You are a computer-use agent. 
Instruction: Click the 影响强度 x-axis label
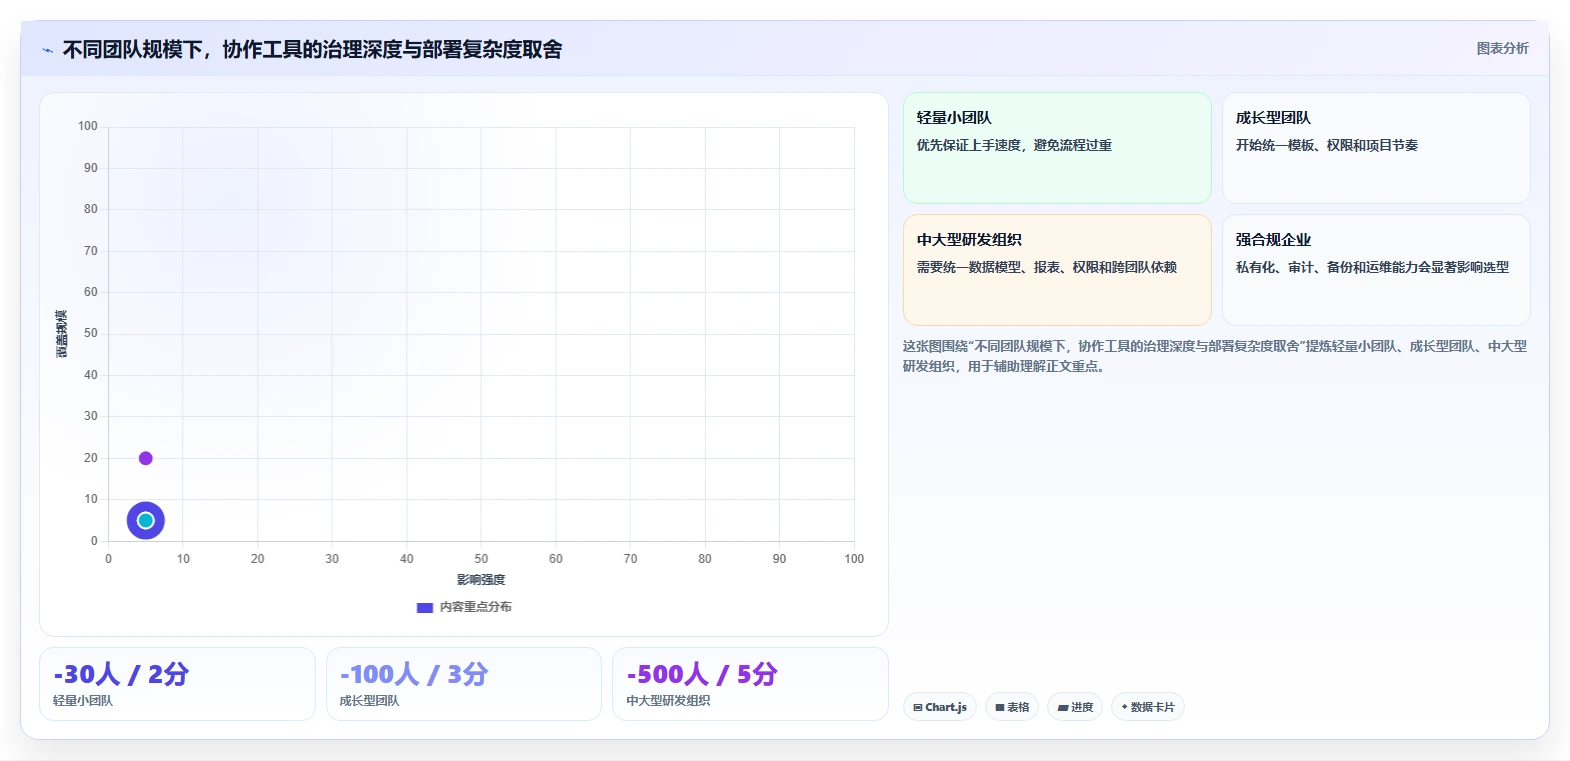click(x=481, y=580)
